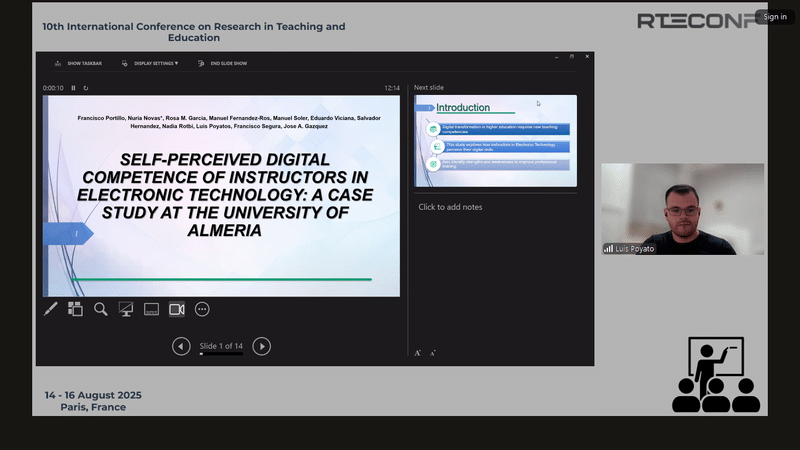Click the zoom into slide magnifier
Screen dimensions: 800x450
(101, 309)
